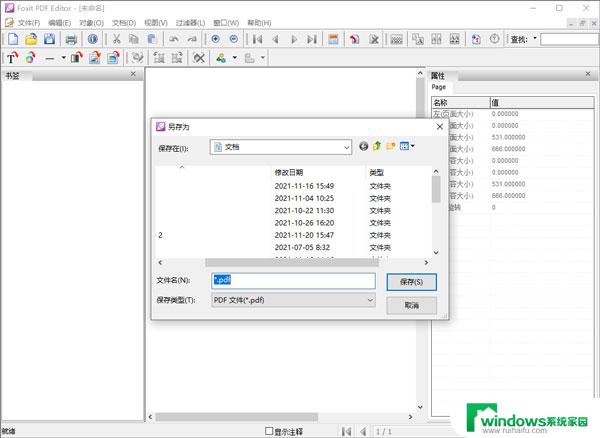
Task: Choose the color wheel tool icon
Action: coord(31,58)
